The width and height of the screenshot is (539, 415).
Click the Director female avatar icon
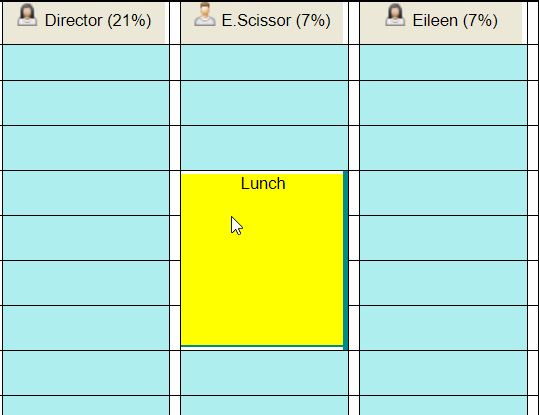coord(27,15)
